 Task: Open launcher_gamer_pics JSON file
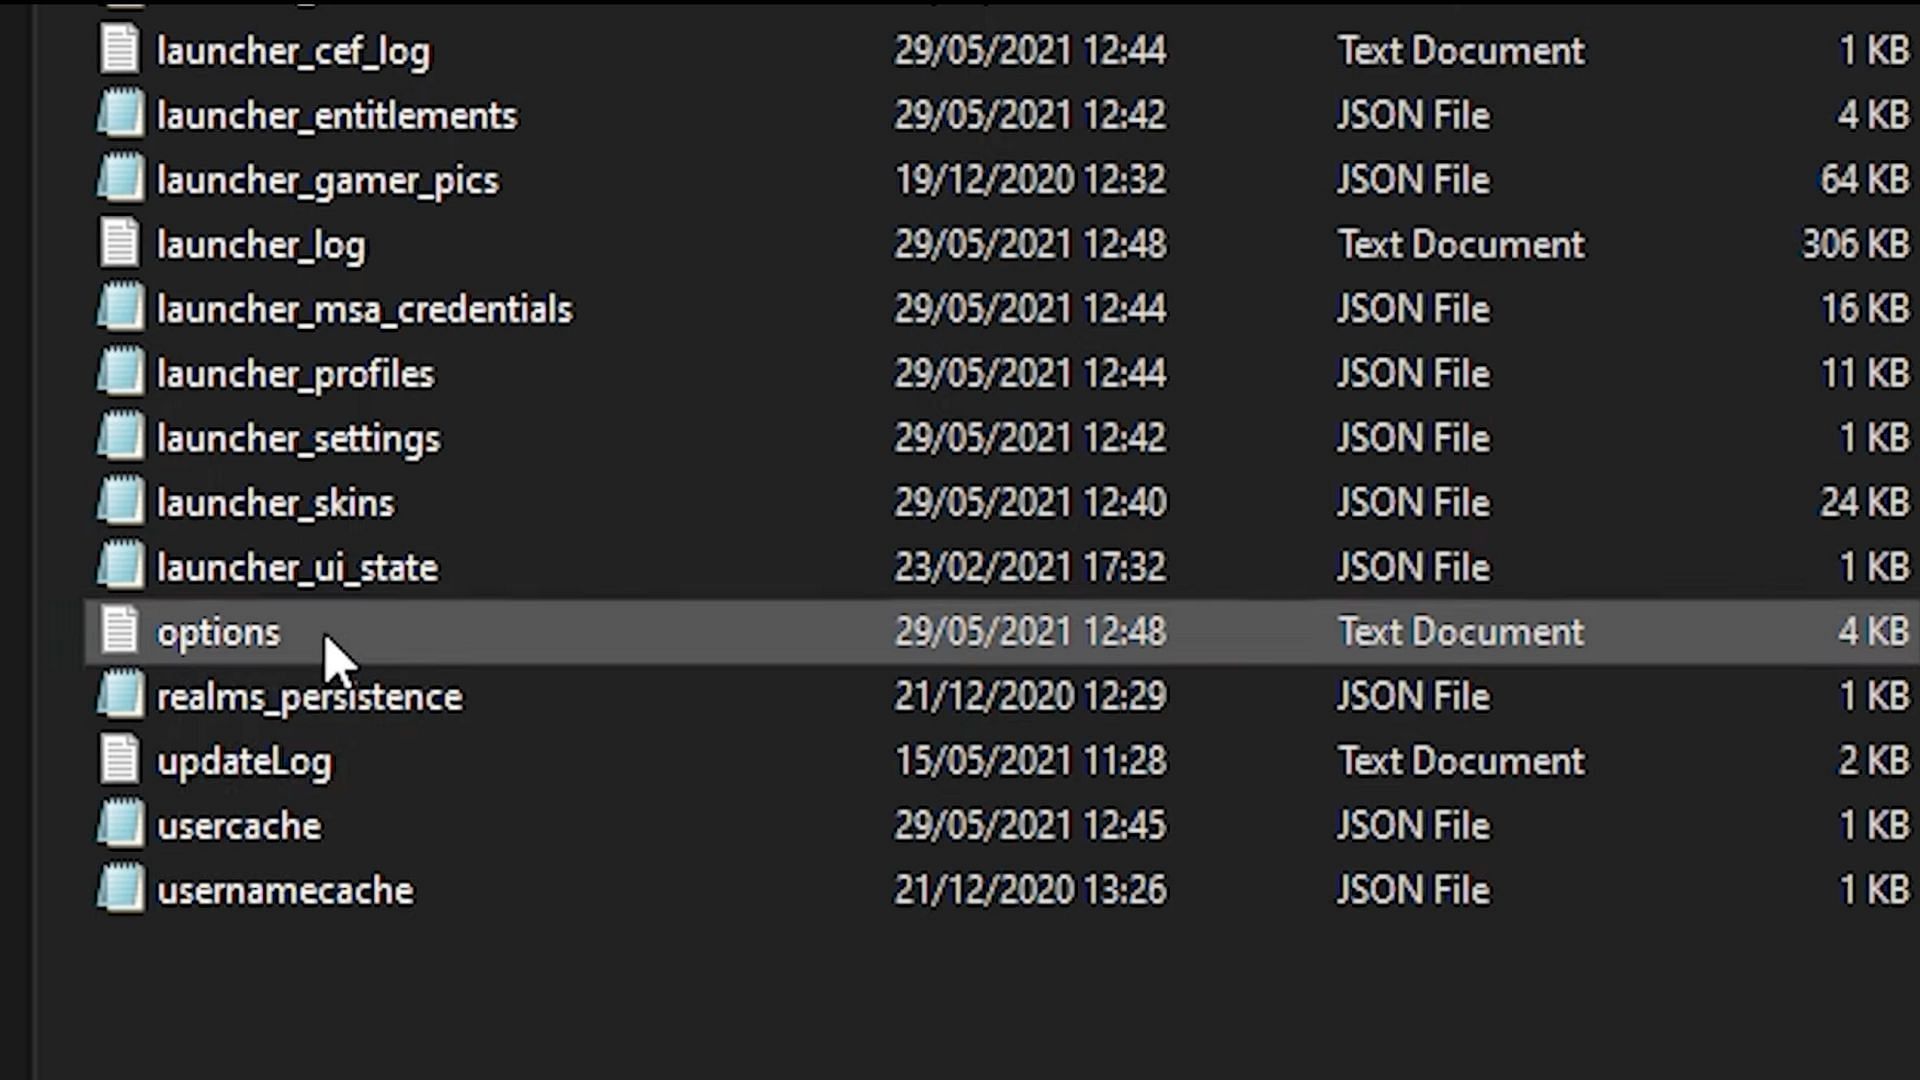coord(327,181)
